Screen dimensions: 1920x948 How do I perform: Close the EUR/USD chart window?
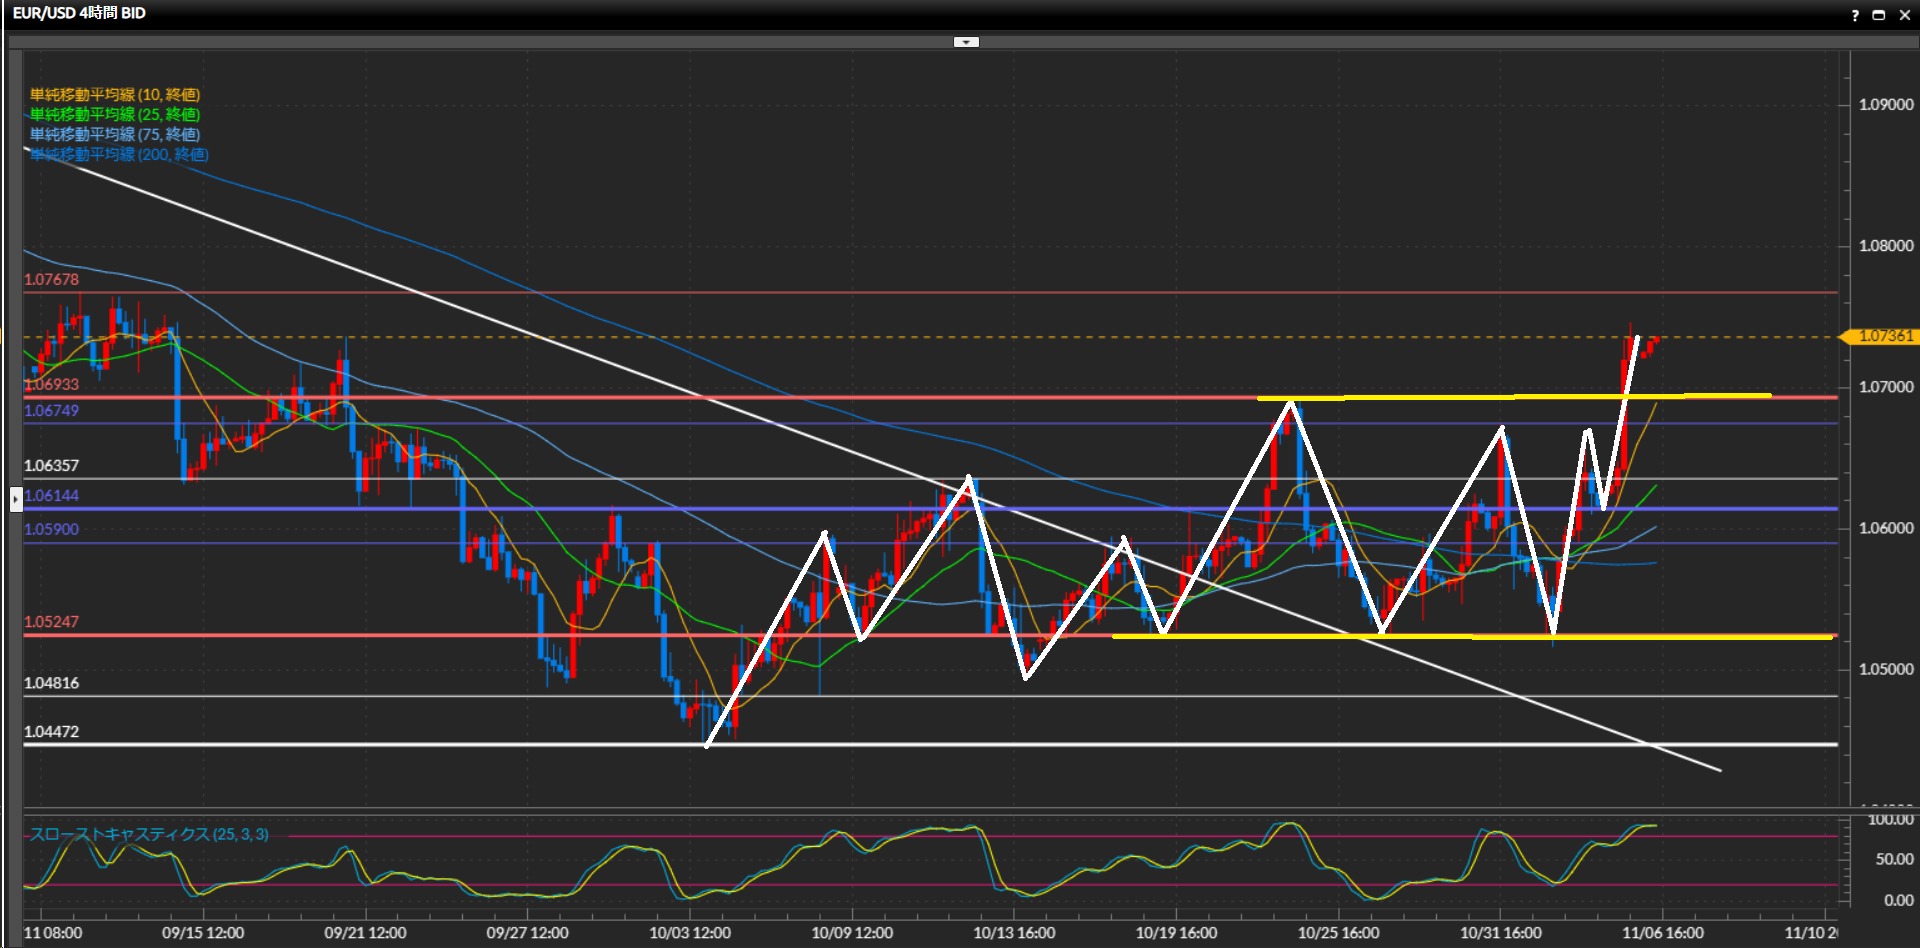(1904, 15)
